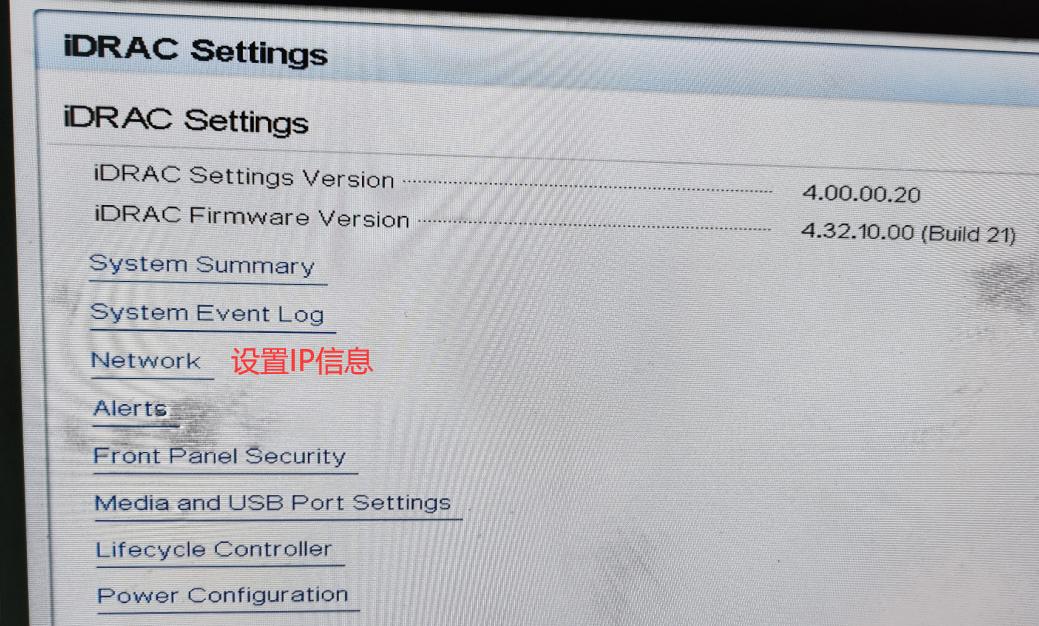Open the System Summary page

tap(202, 265)
